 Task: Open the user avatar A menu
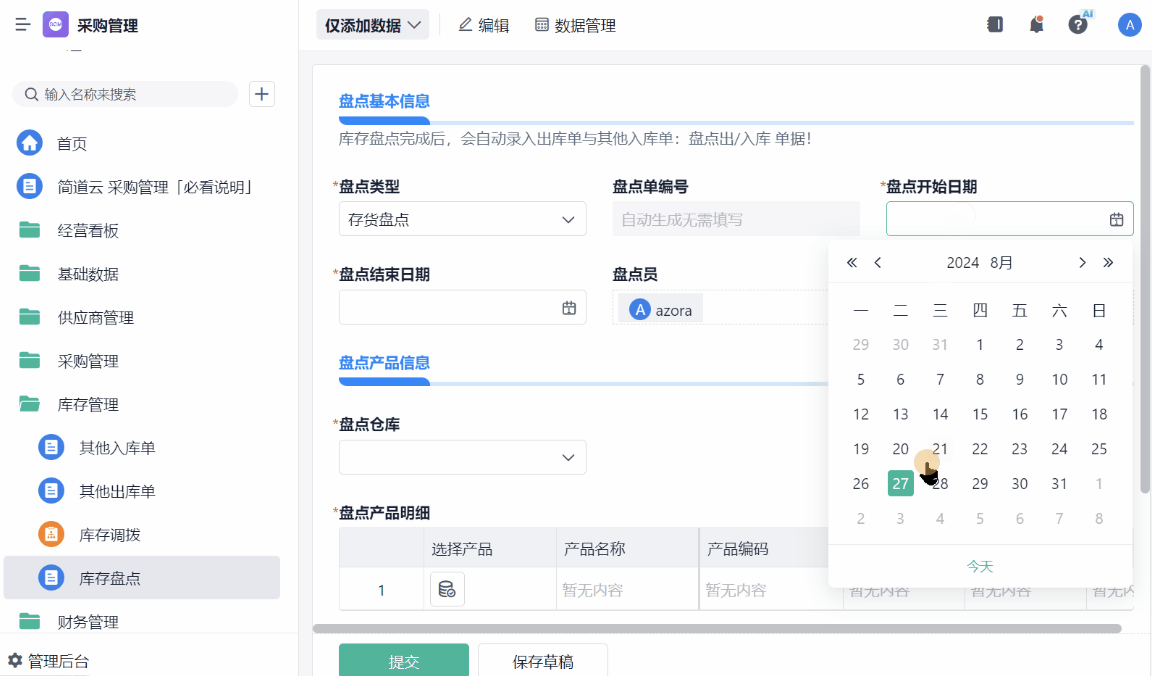tap(1129, 25)
